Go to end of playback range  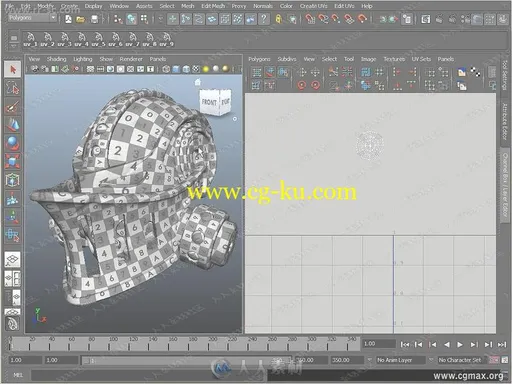(x=502, y=344)
